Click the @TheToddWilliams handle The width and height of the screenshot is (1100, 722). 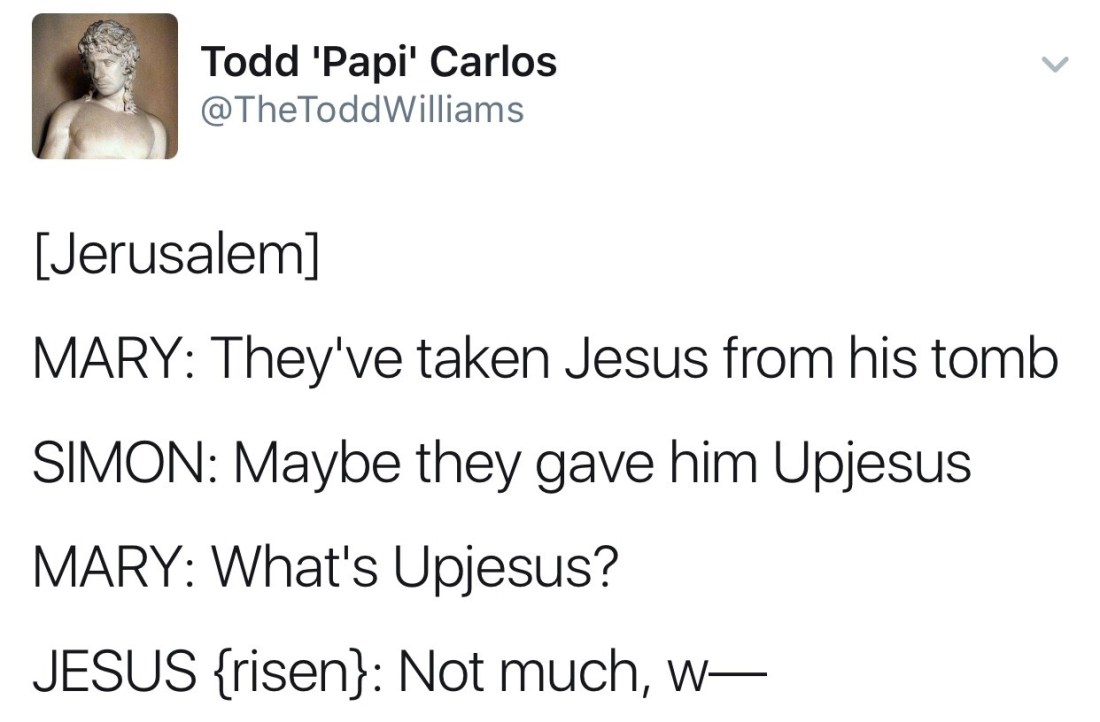pos(362,108)
